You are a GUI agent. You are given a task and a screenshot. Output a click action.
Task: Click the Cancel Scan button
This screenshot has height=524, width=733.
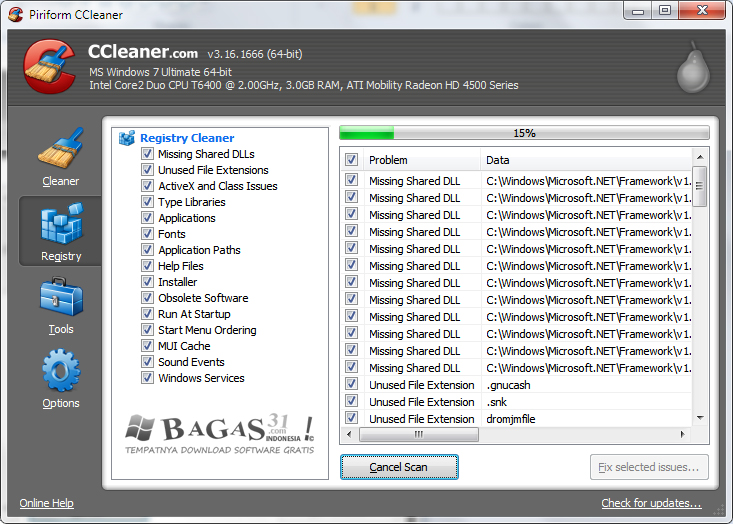pos(399,467)
